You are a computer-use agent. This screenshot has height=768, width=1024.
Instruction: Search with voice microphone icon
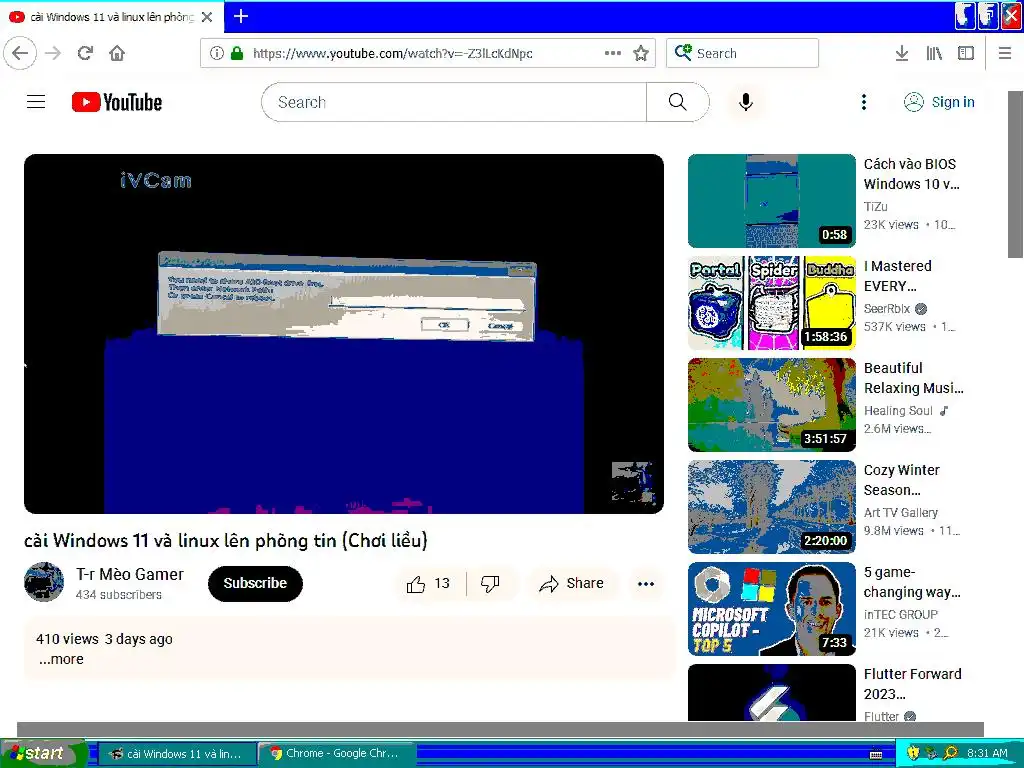coord(746,102)
